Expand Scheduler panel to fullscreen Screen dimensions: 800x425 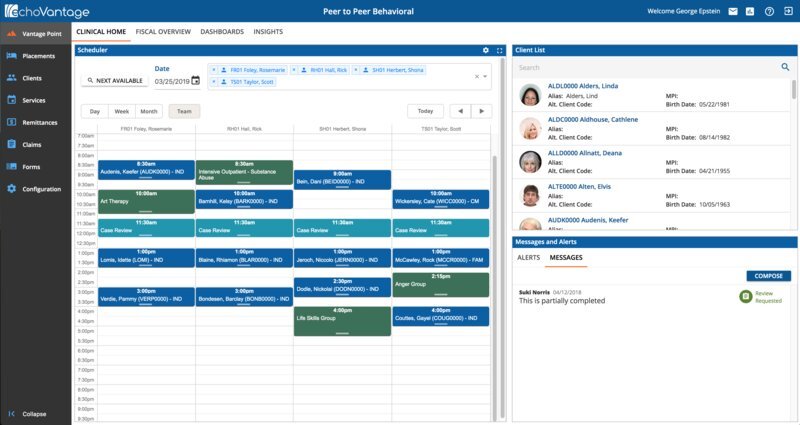tap(499, 49)
